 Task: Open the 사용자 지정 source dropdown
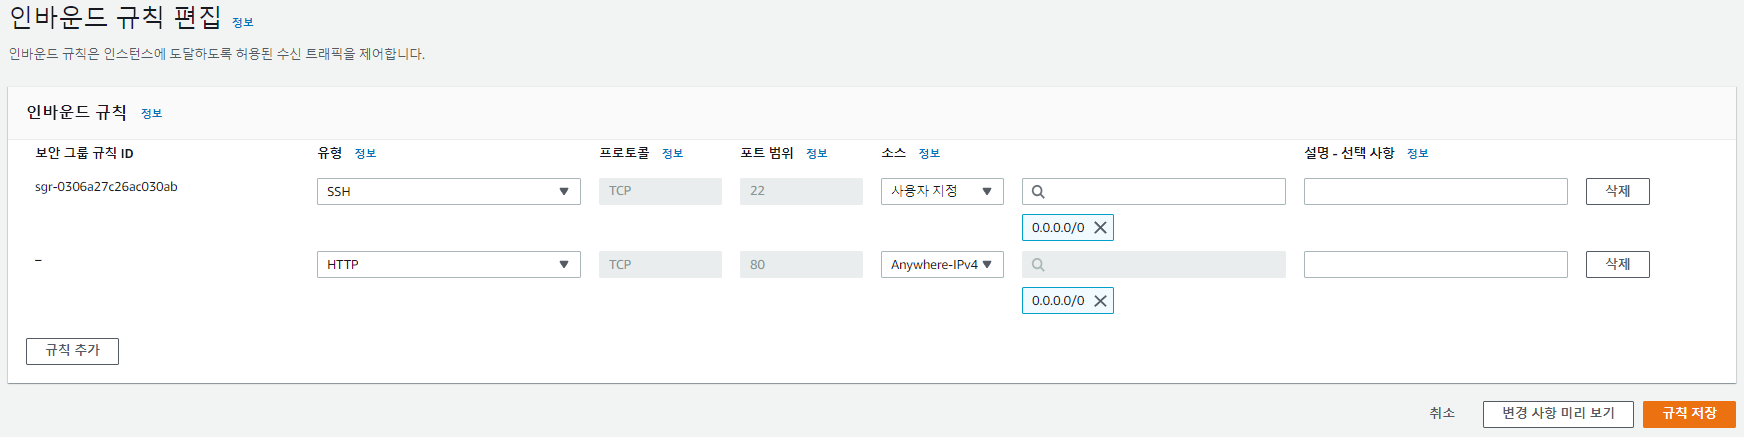click(x=942, y=191)
